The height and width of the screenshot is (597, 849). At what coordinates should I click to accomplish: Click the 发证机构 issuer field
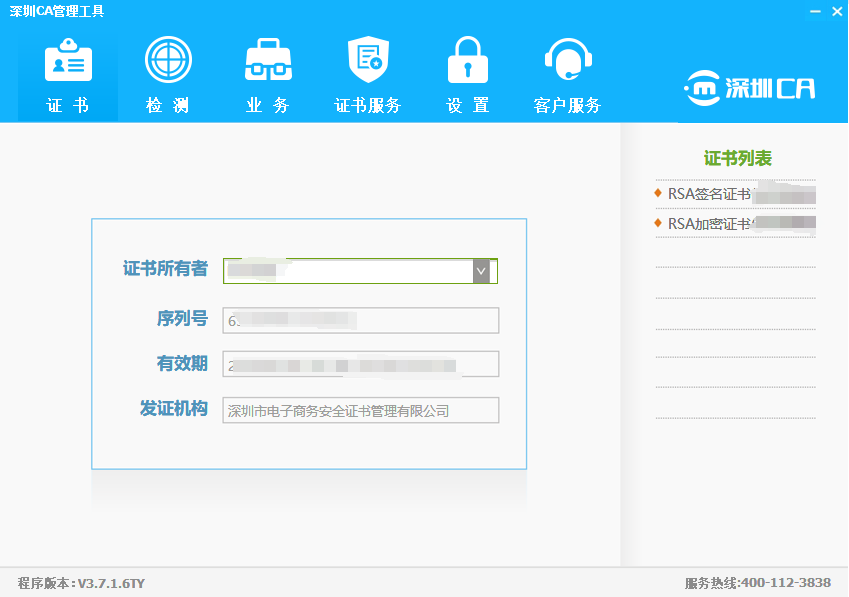[x=360, y=410]
